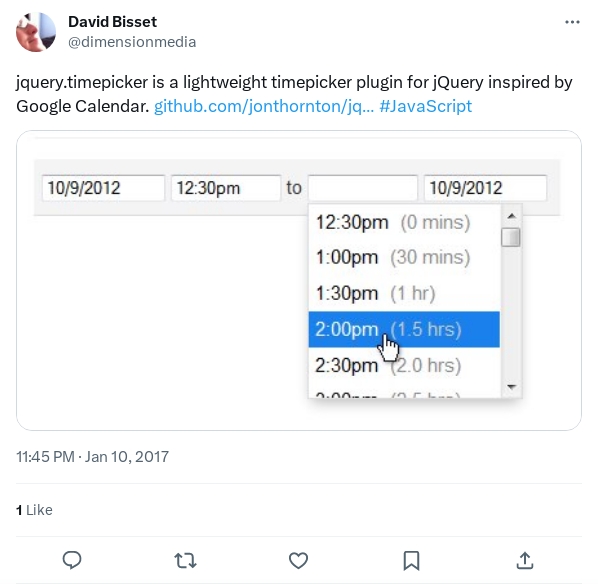598x584 pixels.
Task: Choose 1:00pm (30 mins) option
Action: click(x=404, y=257)
